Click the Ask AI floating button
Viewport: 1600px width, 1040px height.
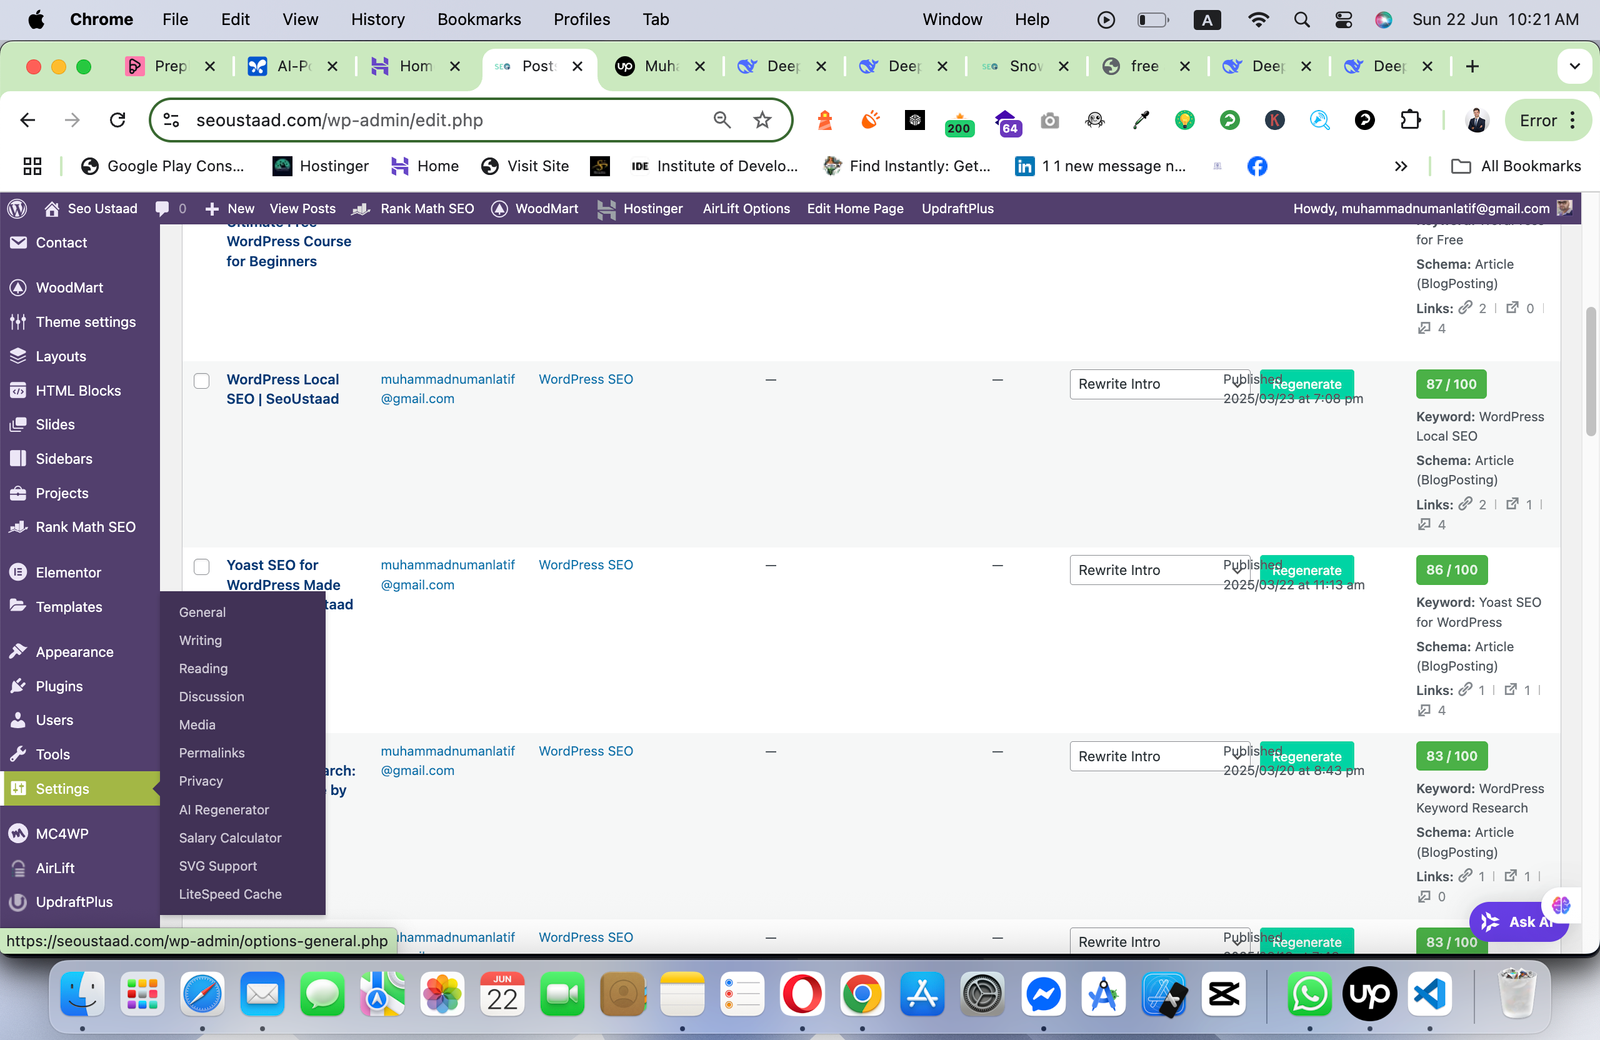pos(1519,922)
